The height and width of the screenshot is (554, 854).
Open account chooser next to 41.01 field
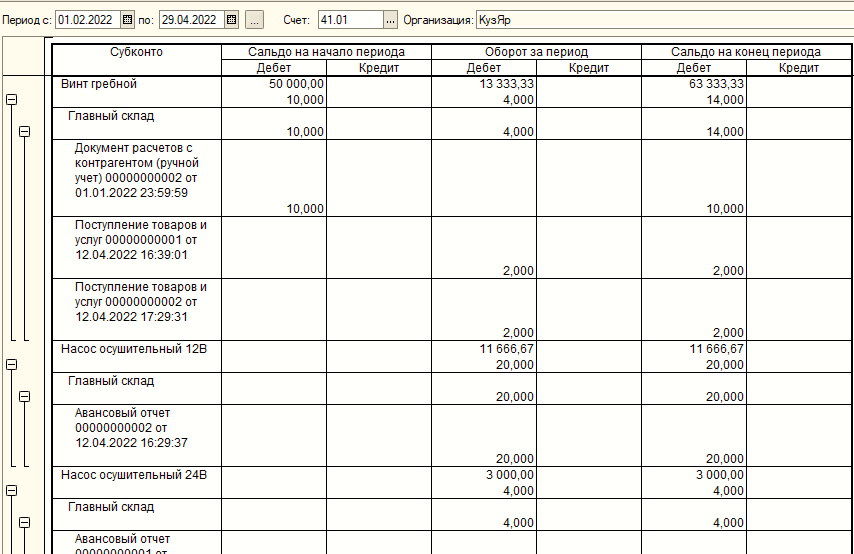391,20
